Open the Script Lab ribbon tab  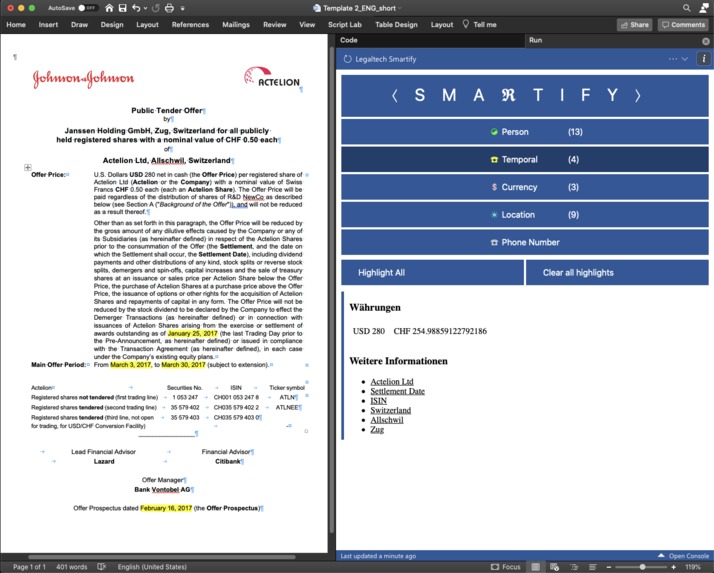click(x=345, y=25)
